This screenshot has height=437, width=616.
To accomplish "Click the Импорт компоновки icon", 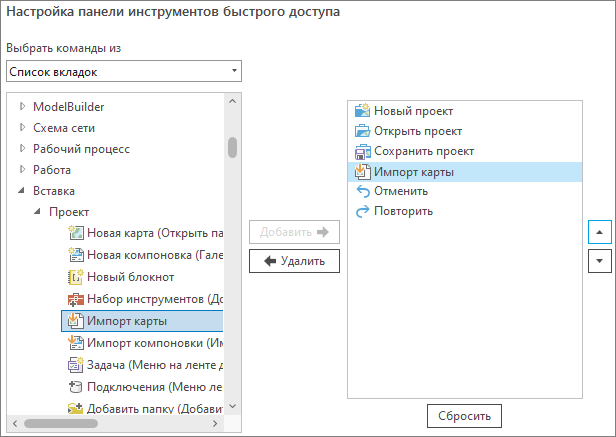I will pyautogui.click(x=75, y=343).
